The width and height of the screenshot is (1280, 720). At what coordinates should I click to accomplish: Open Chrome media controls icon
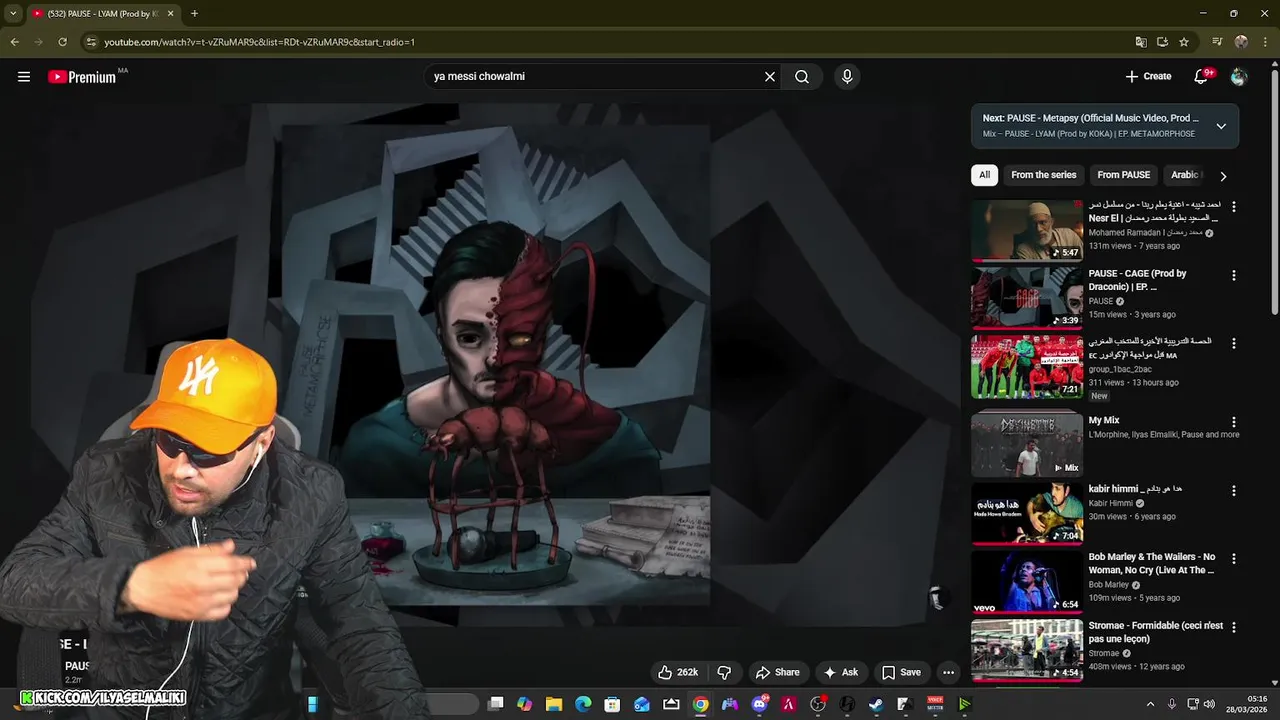[x=1217, y=42]
